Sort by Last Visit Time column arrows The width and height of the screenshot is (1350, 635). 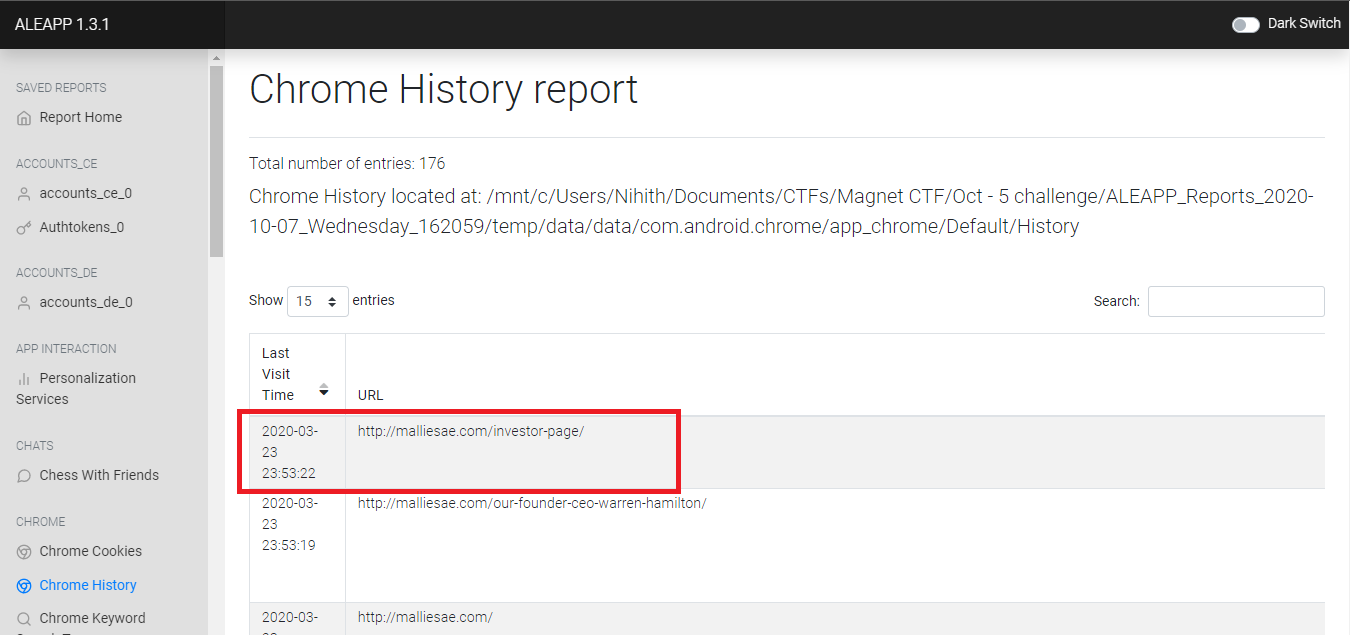pos(323,389)
